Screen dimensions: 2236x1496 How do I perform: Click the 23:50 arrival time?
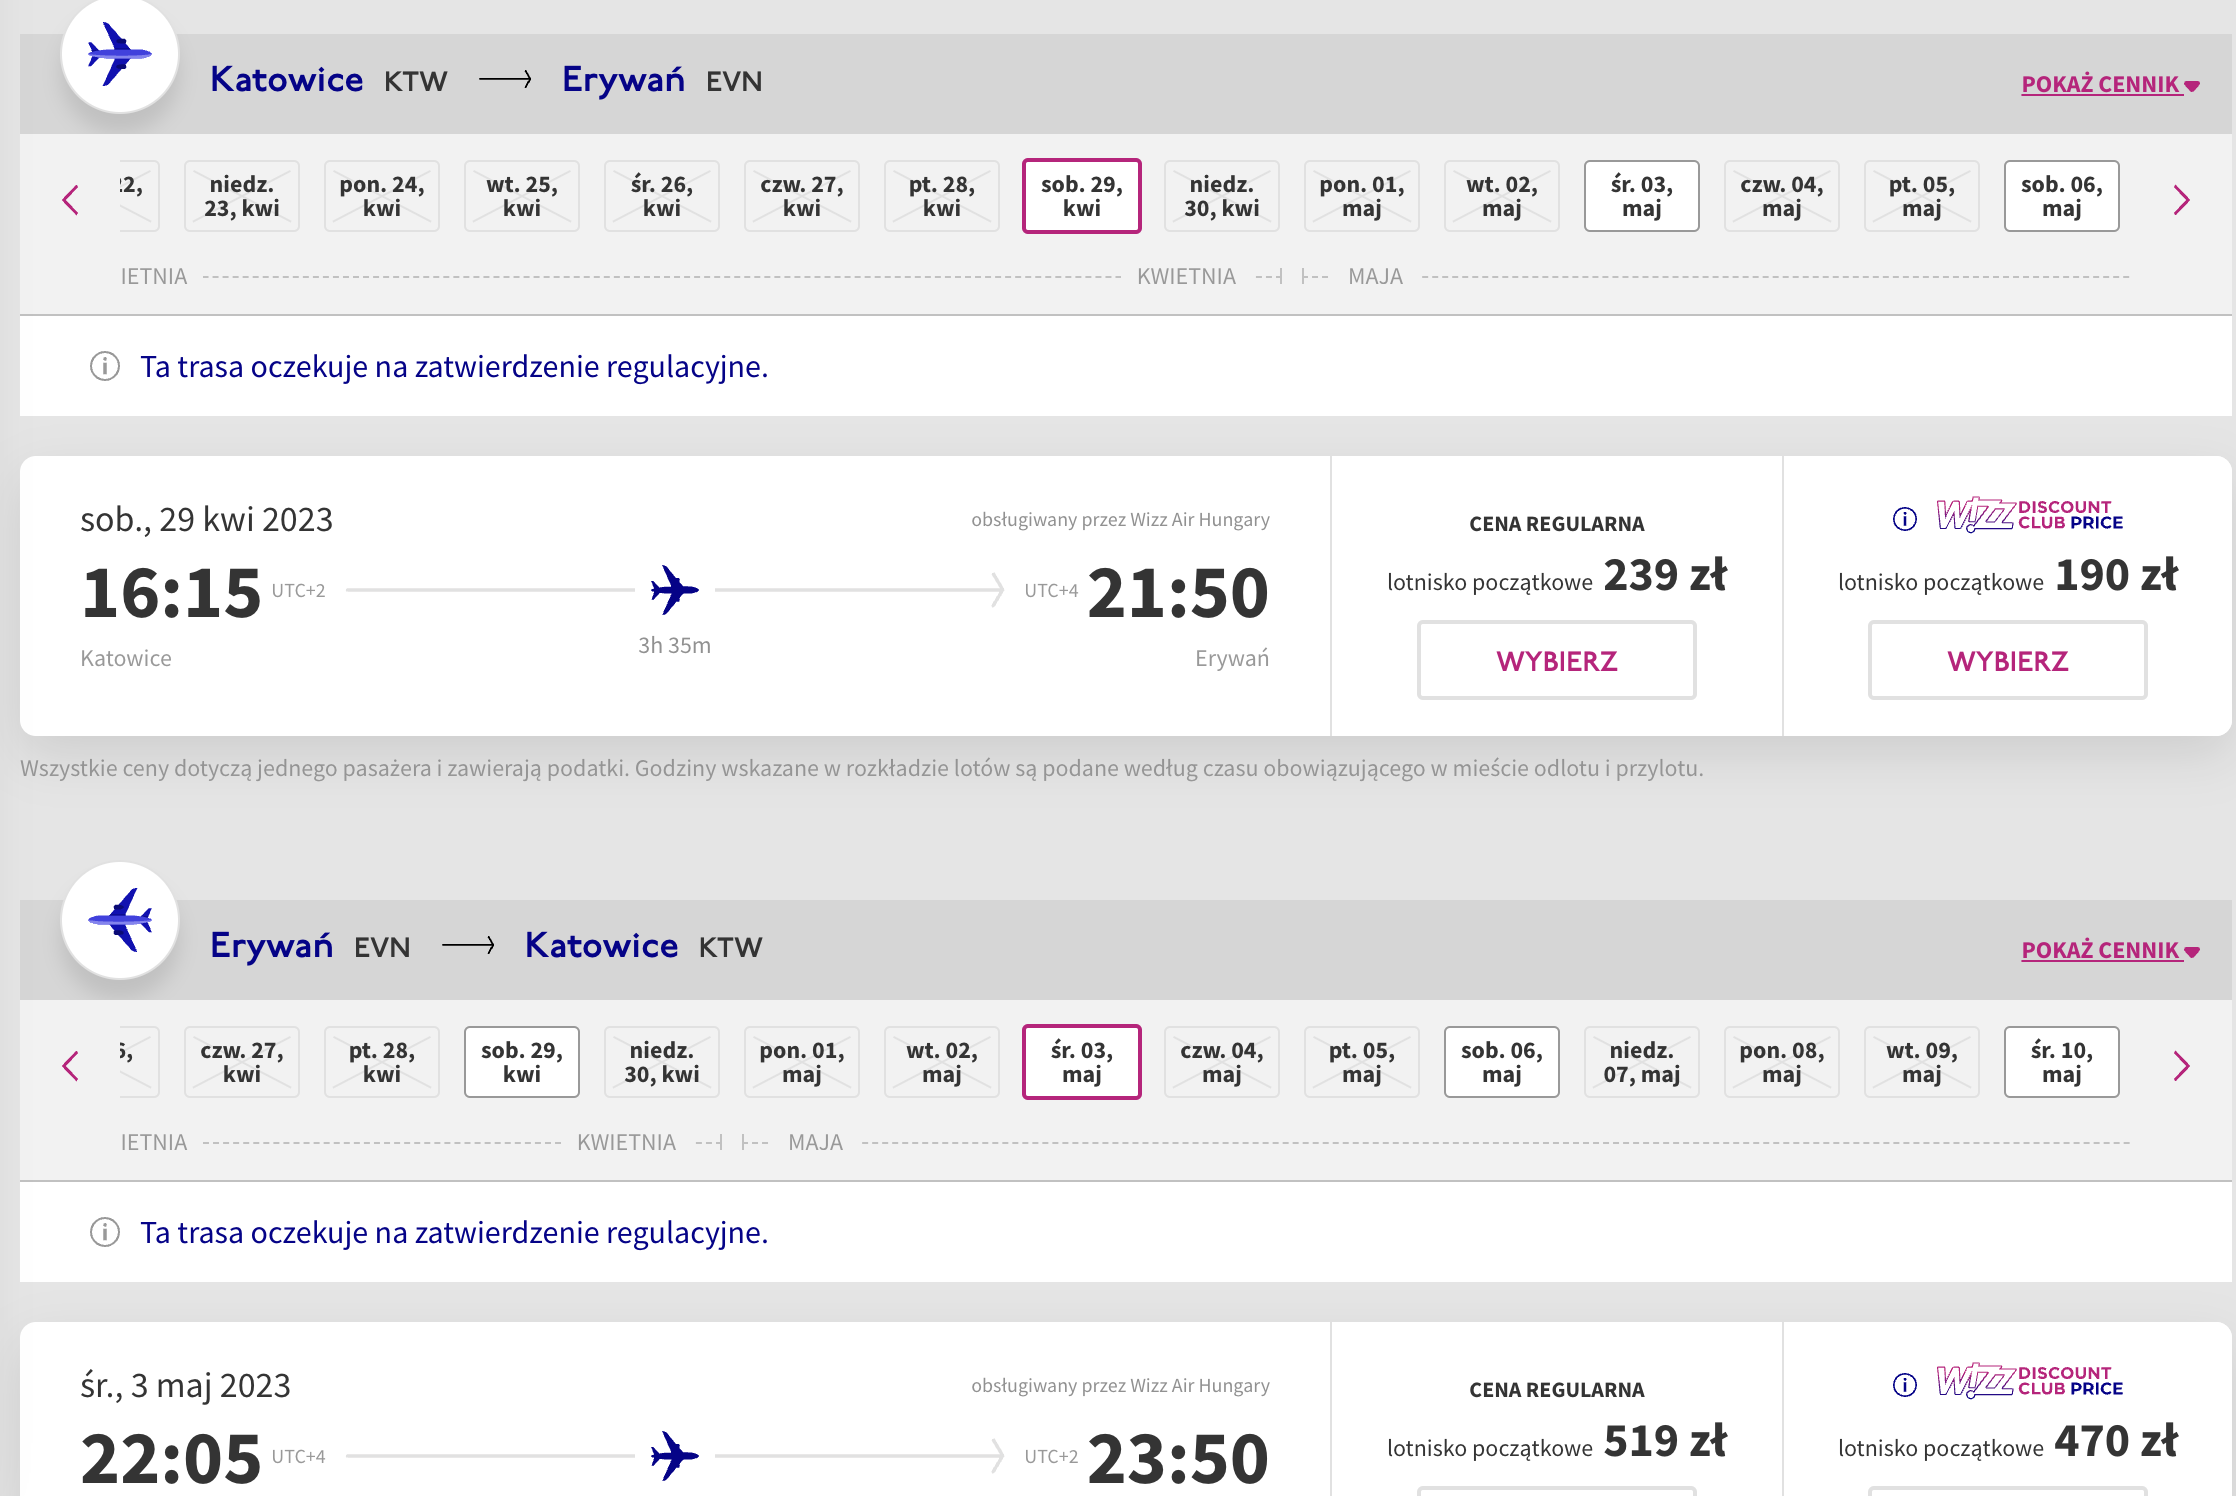click(1178, 1459)
